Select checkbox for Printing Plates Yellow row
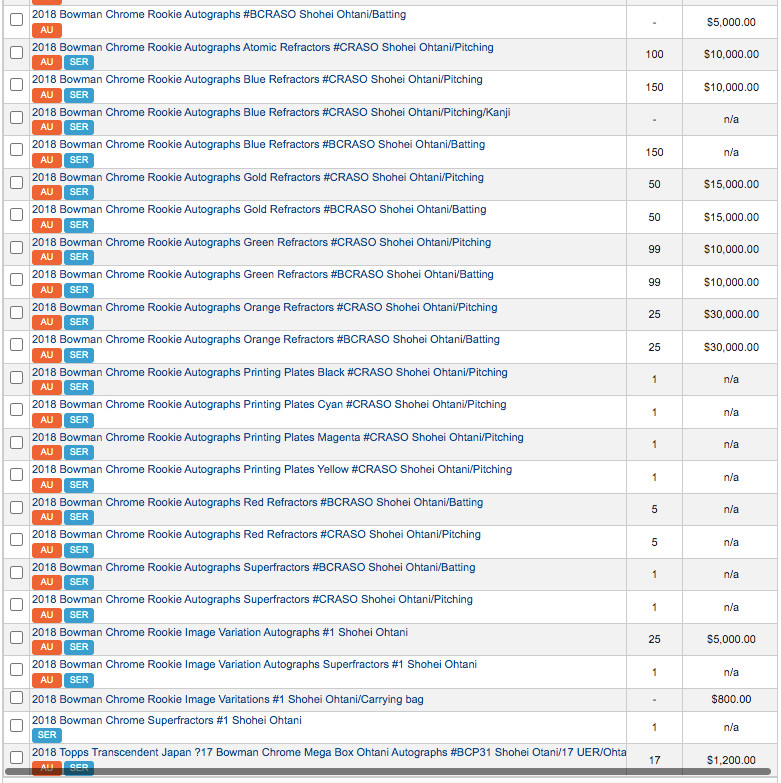The width and height of the screenshot is (781, 783). click(x=16, y=474)
